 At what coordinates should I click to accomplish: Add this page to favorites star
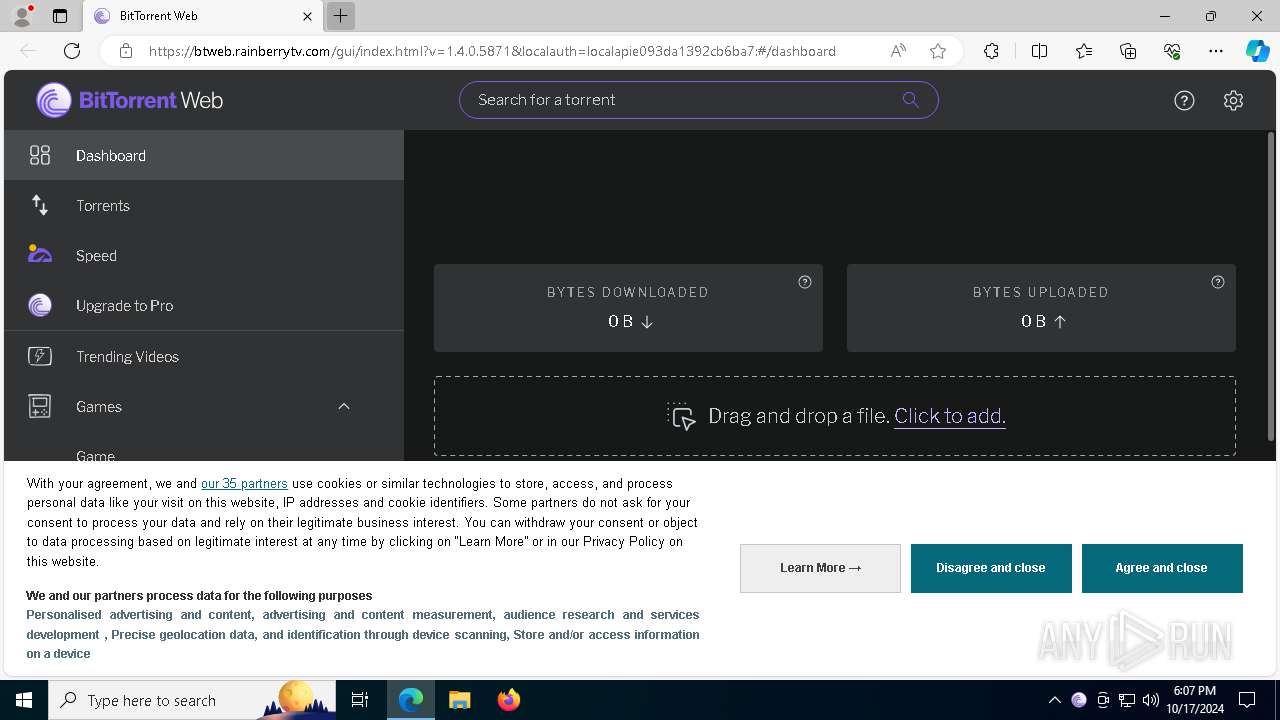[x=938, y=51]
